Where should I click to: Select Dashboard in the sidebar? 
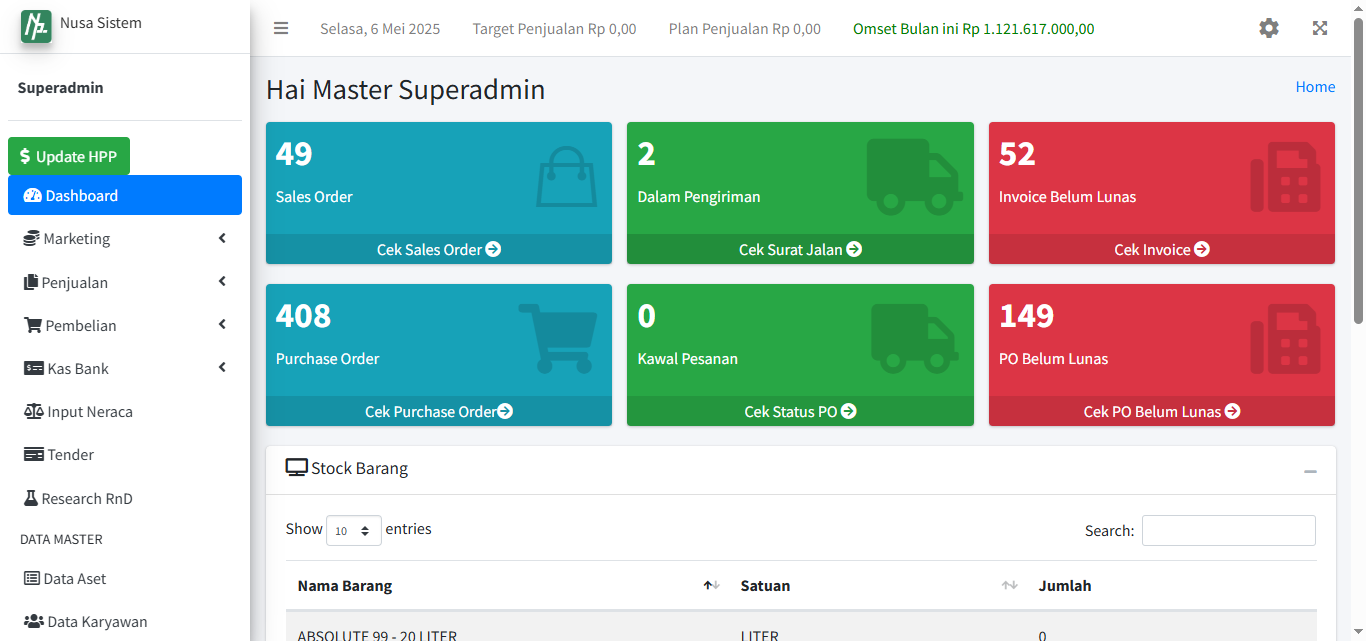(124, 196)
